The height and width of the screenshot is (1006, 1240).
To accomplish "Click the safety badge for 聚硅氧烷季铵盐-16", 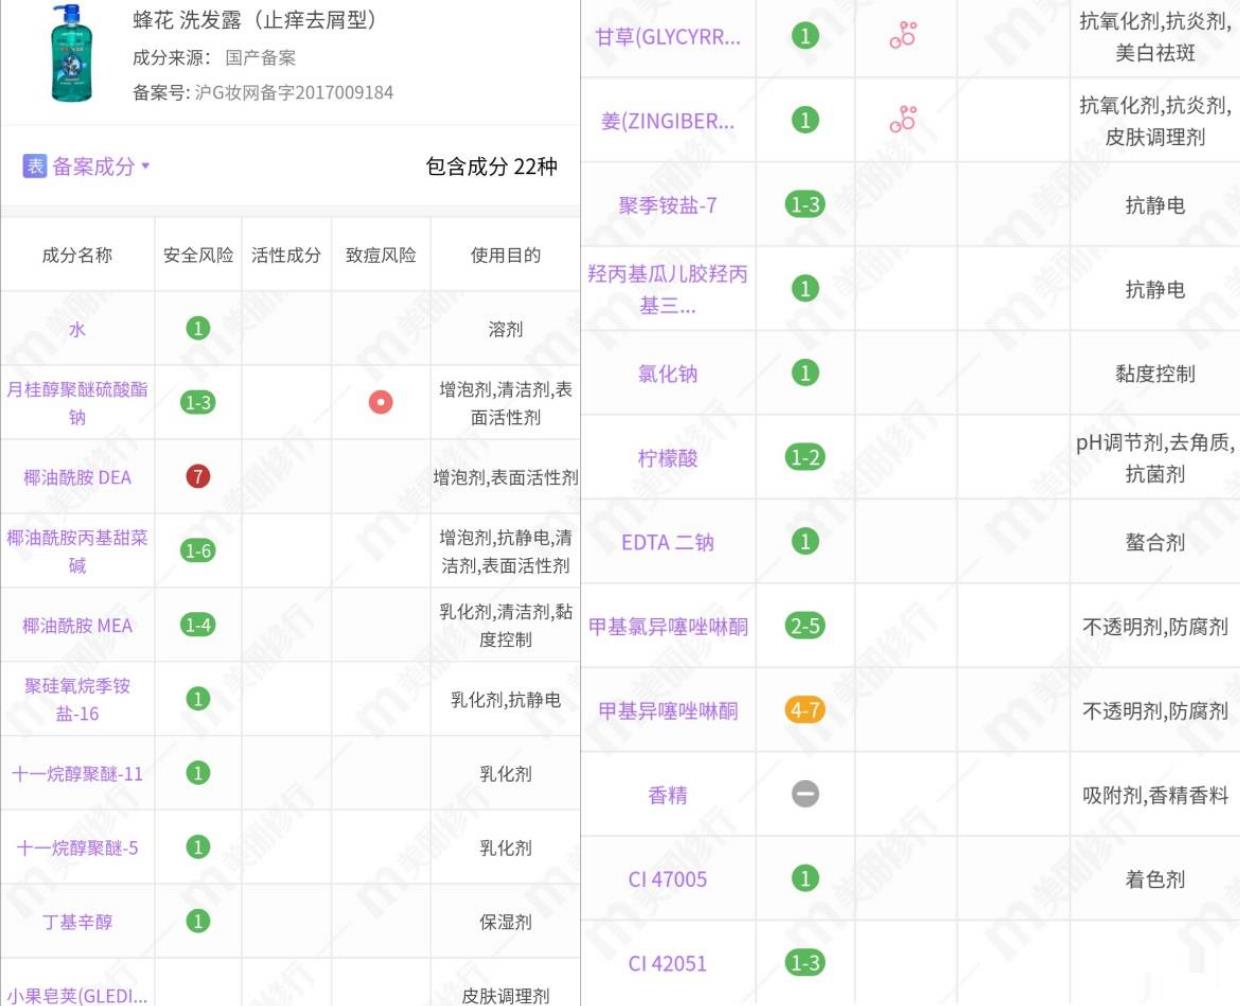I will pyautogui.click(x=198, y=699).
